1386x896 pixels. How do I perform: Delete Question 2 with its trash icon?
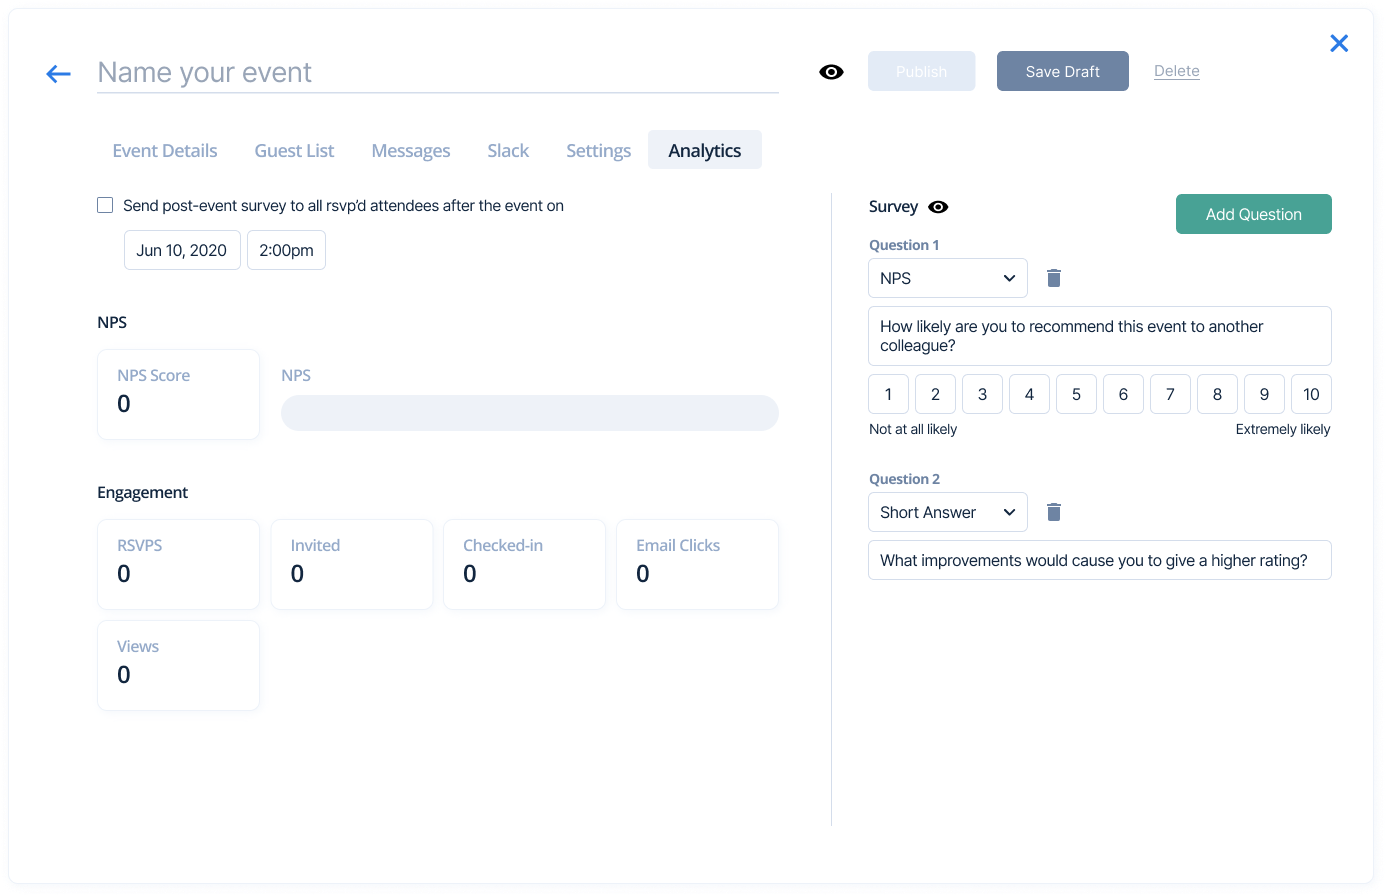tap(1053, 512)
